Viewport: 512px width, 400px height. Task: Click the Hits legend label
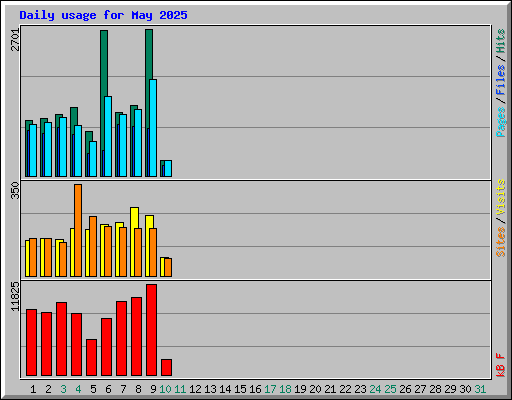(501, 41)
